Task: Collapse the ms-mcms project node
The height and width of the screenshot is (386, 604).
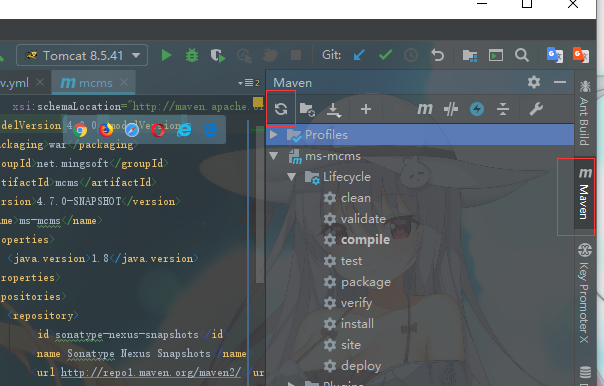Action: click(274, 156)
